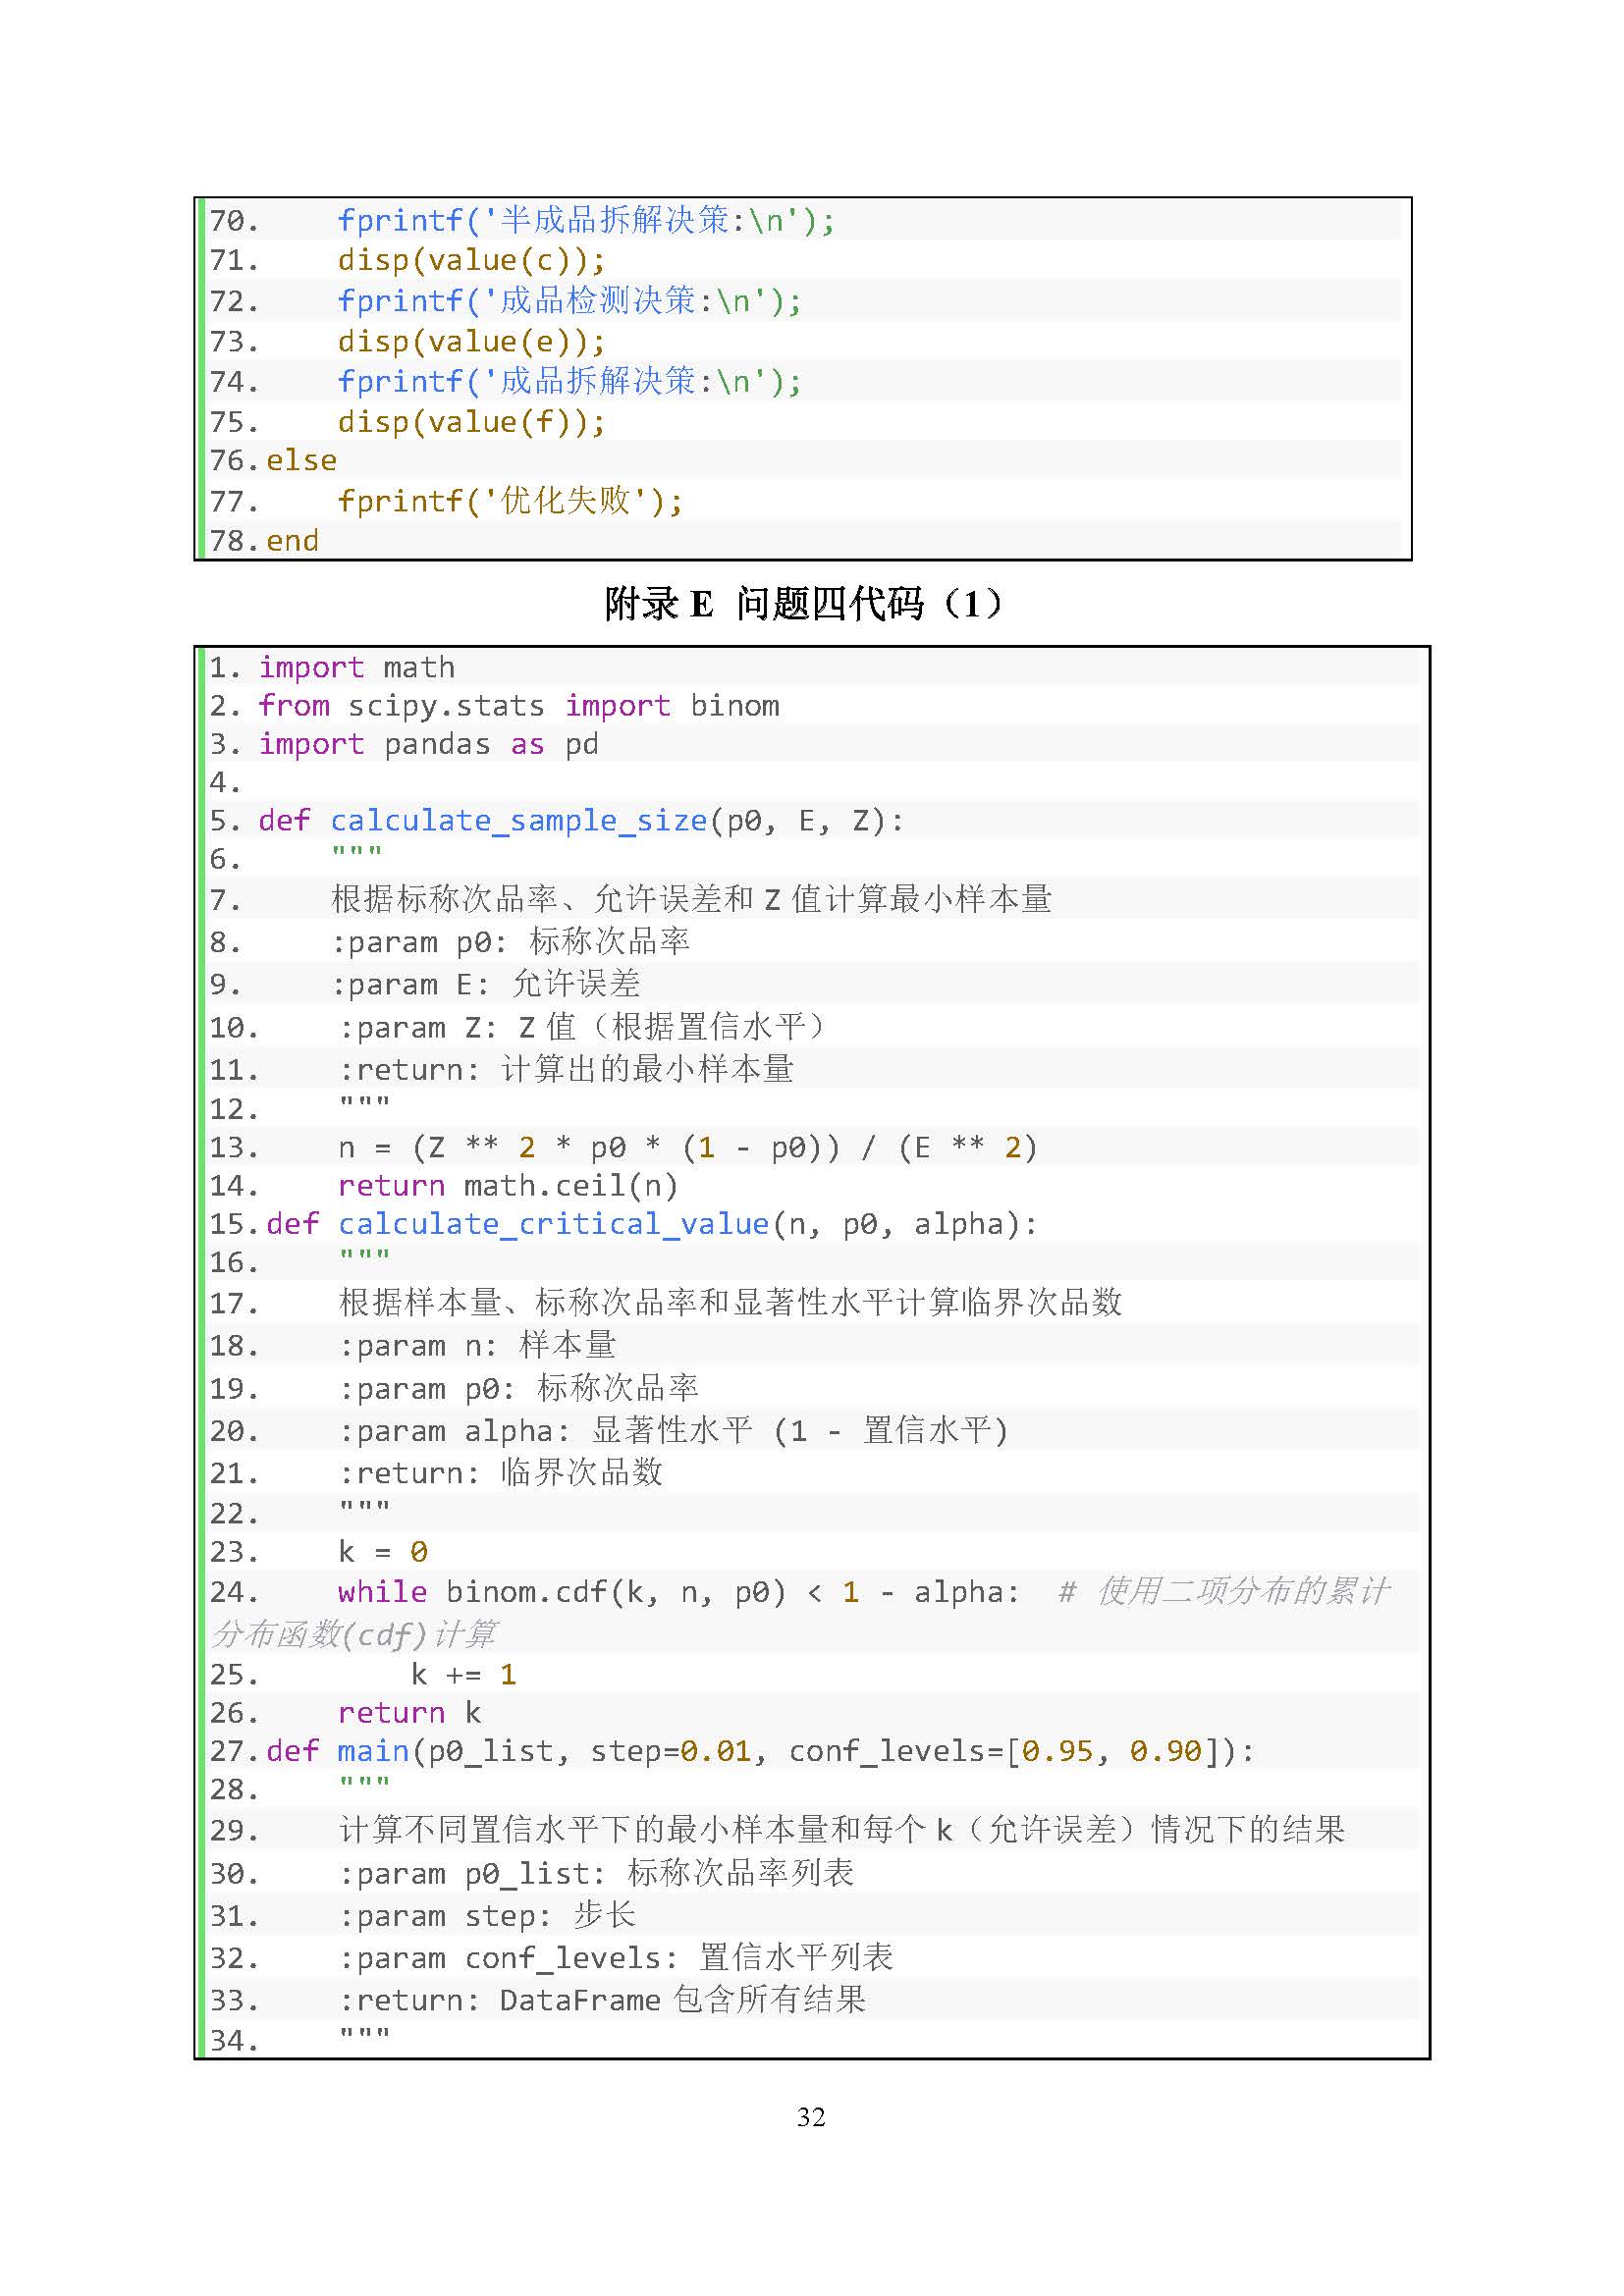Click the line 'import math'
The height and width of the screenshot is (2296, 1624).
(x=357, y=667)
